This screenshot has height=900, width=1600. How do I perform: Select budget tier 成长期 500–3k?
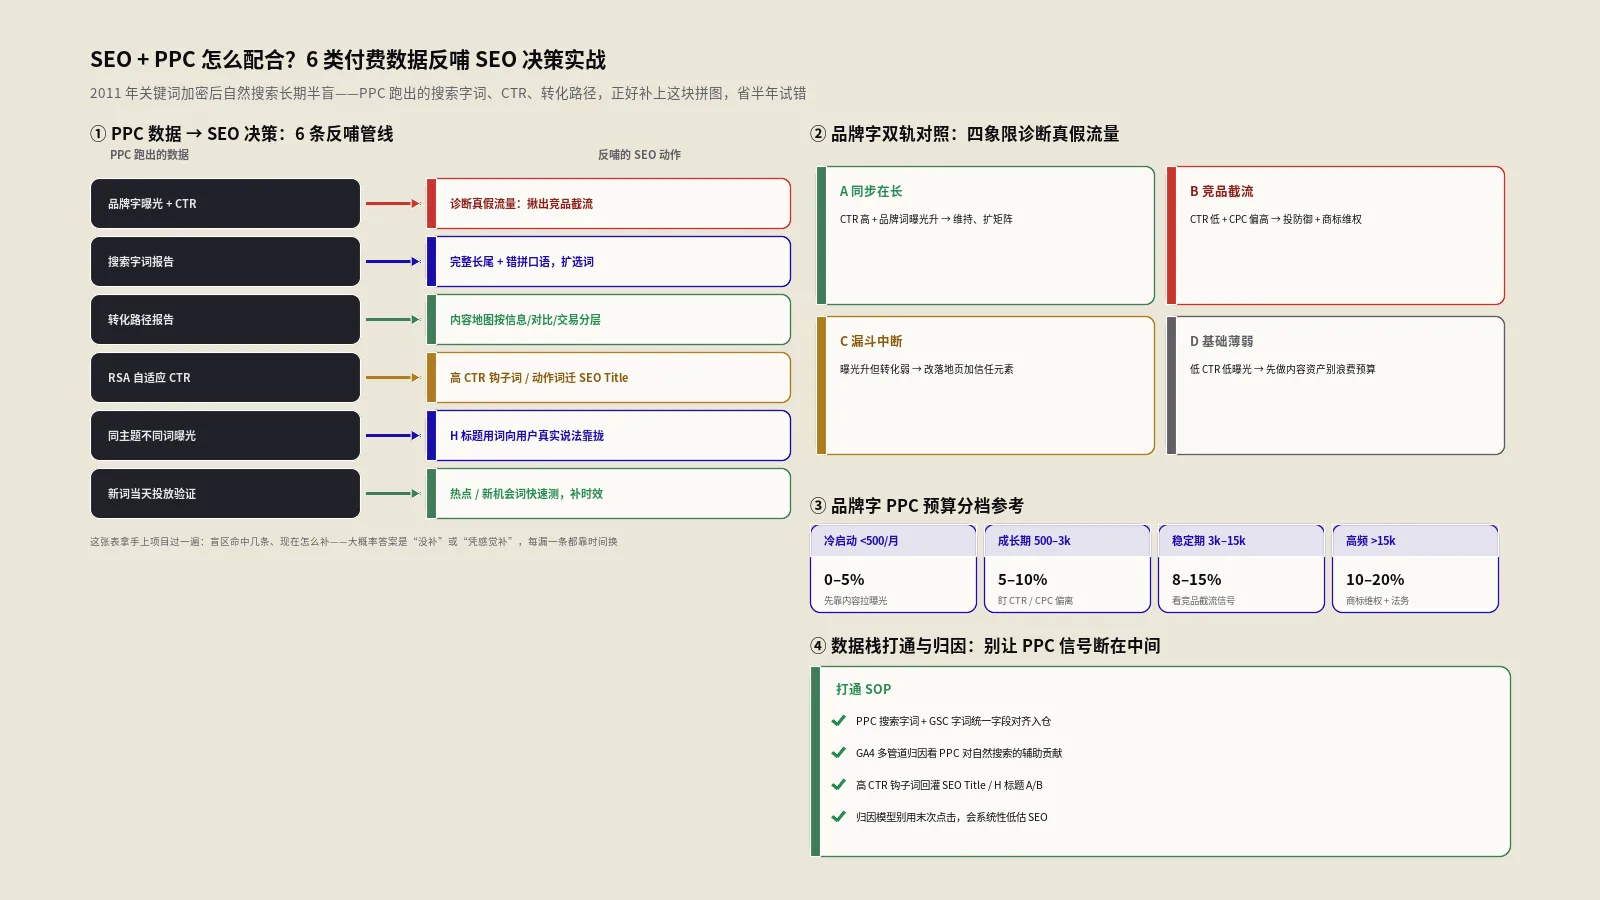(1067, 568)
